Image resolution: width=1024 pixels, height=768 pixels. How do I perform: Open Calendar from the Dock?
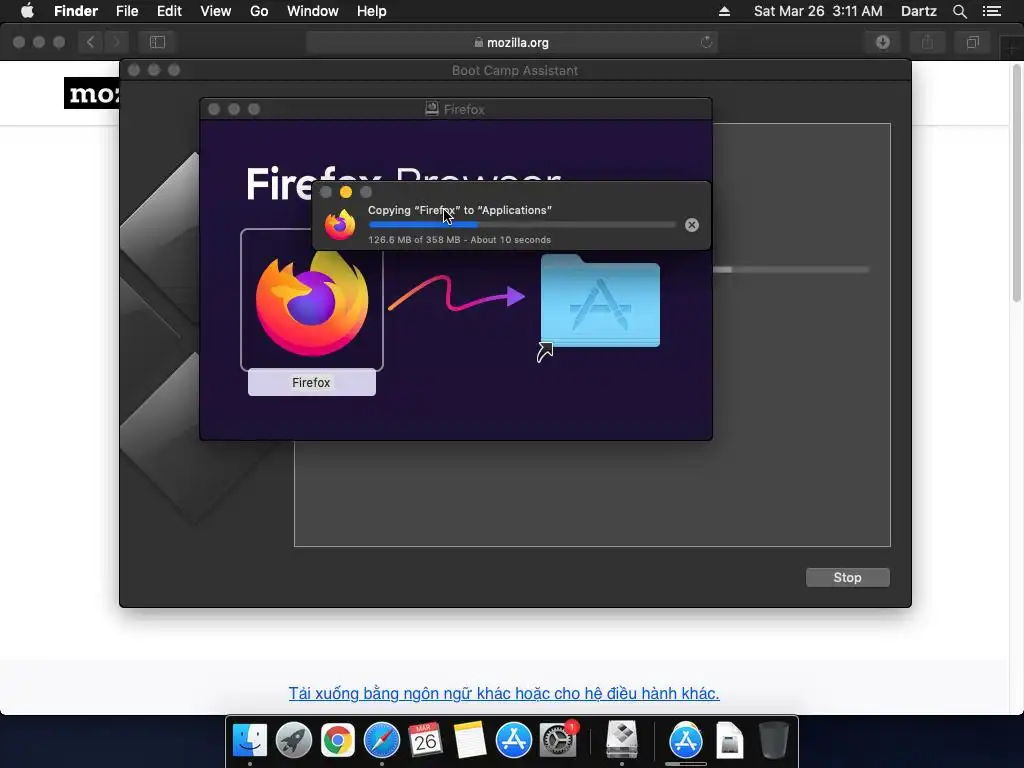[426, 741]
